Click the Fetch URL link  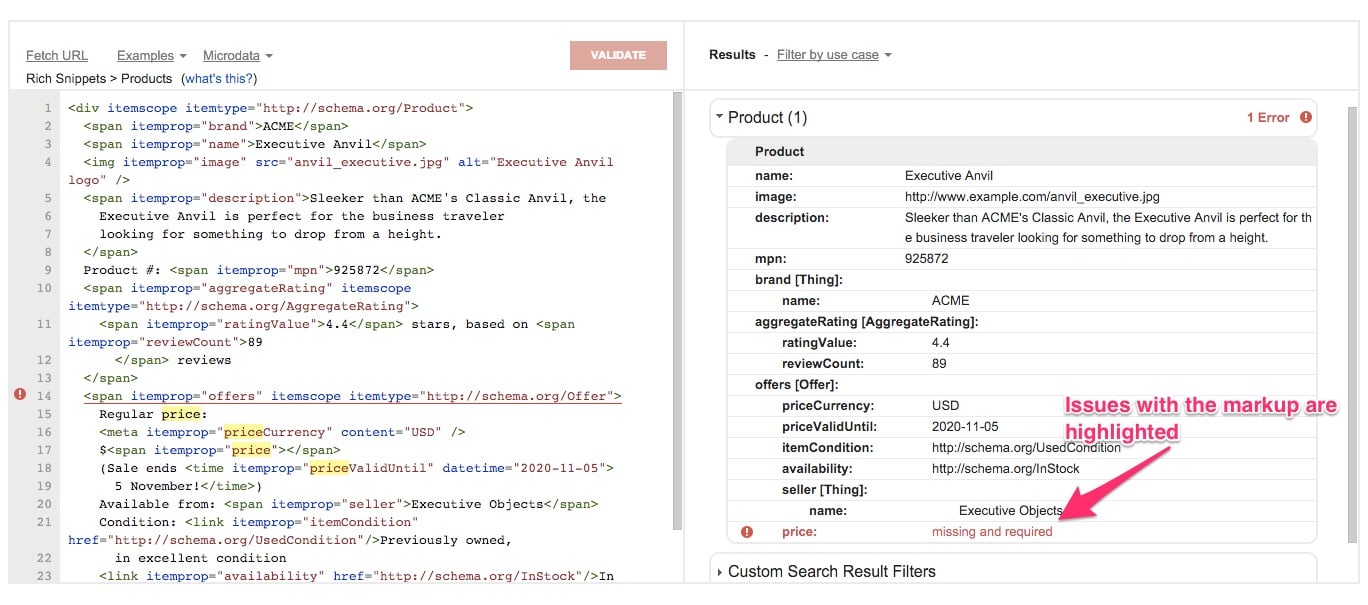[57, 56]
